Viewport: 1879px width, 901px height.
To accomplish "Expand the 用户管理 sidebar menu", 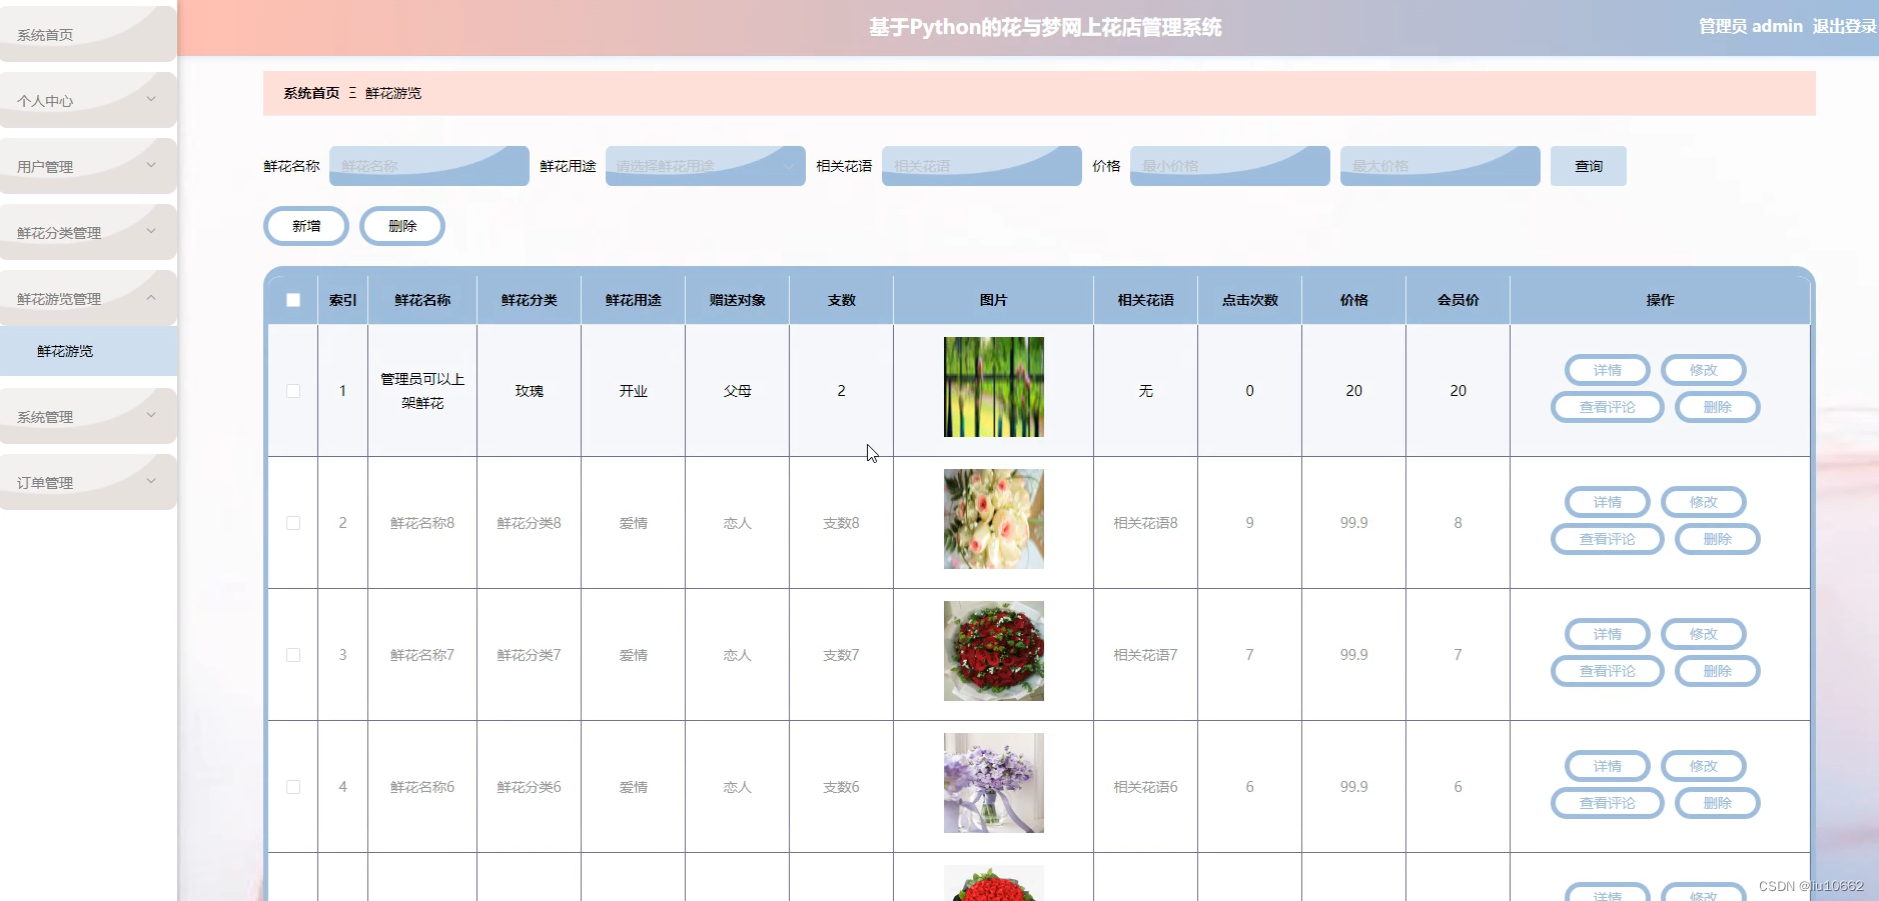I will click(x=88, y=165).
